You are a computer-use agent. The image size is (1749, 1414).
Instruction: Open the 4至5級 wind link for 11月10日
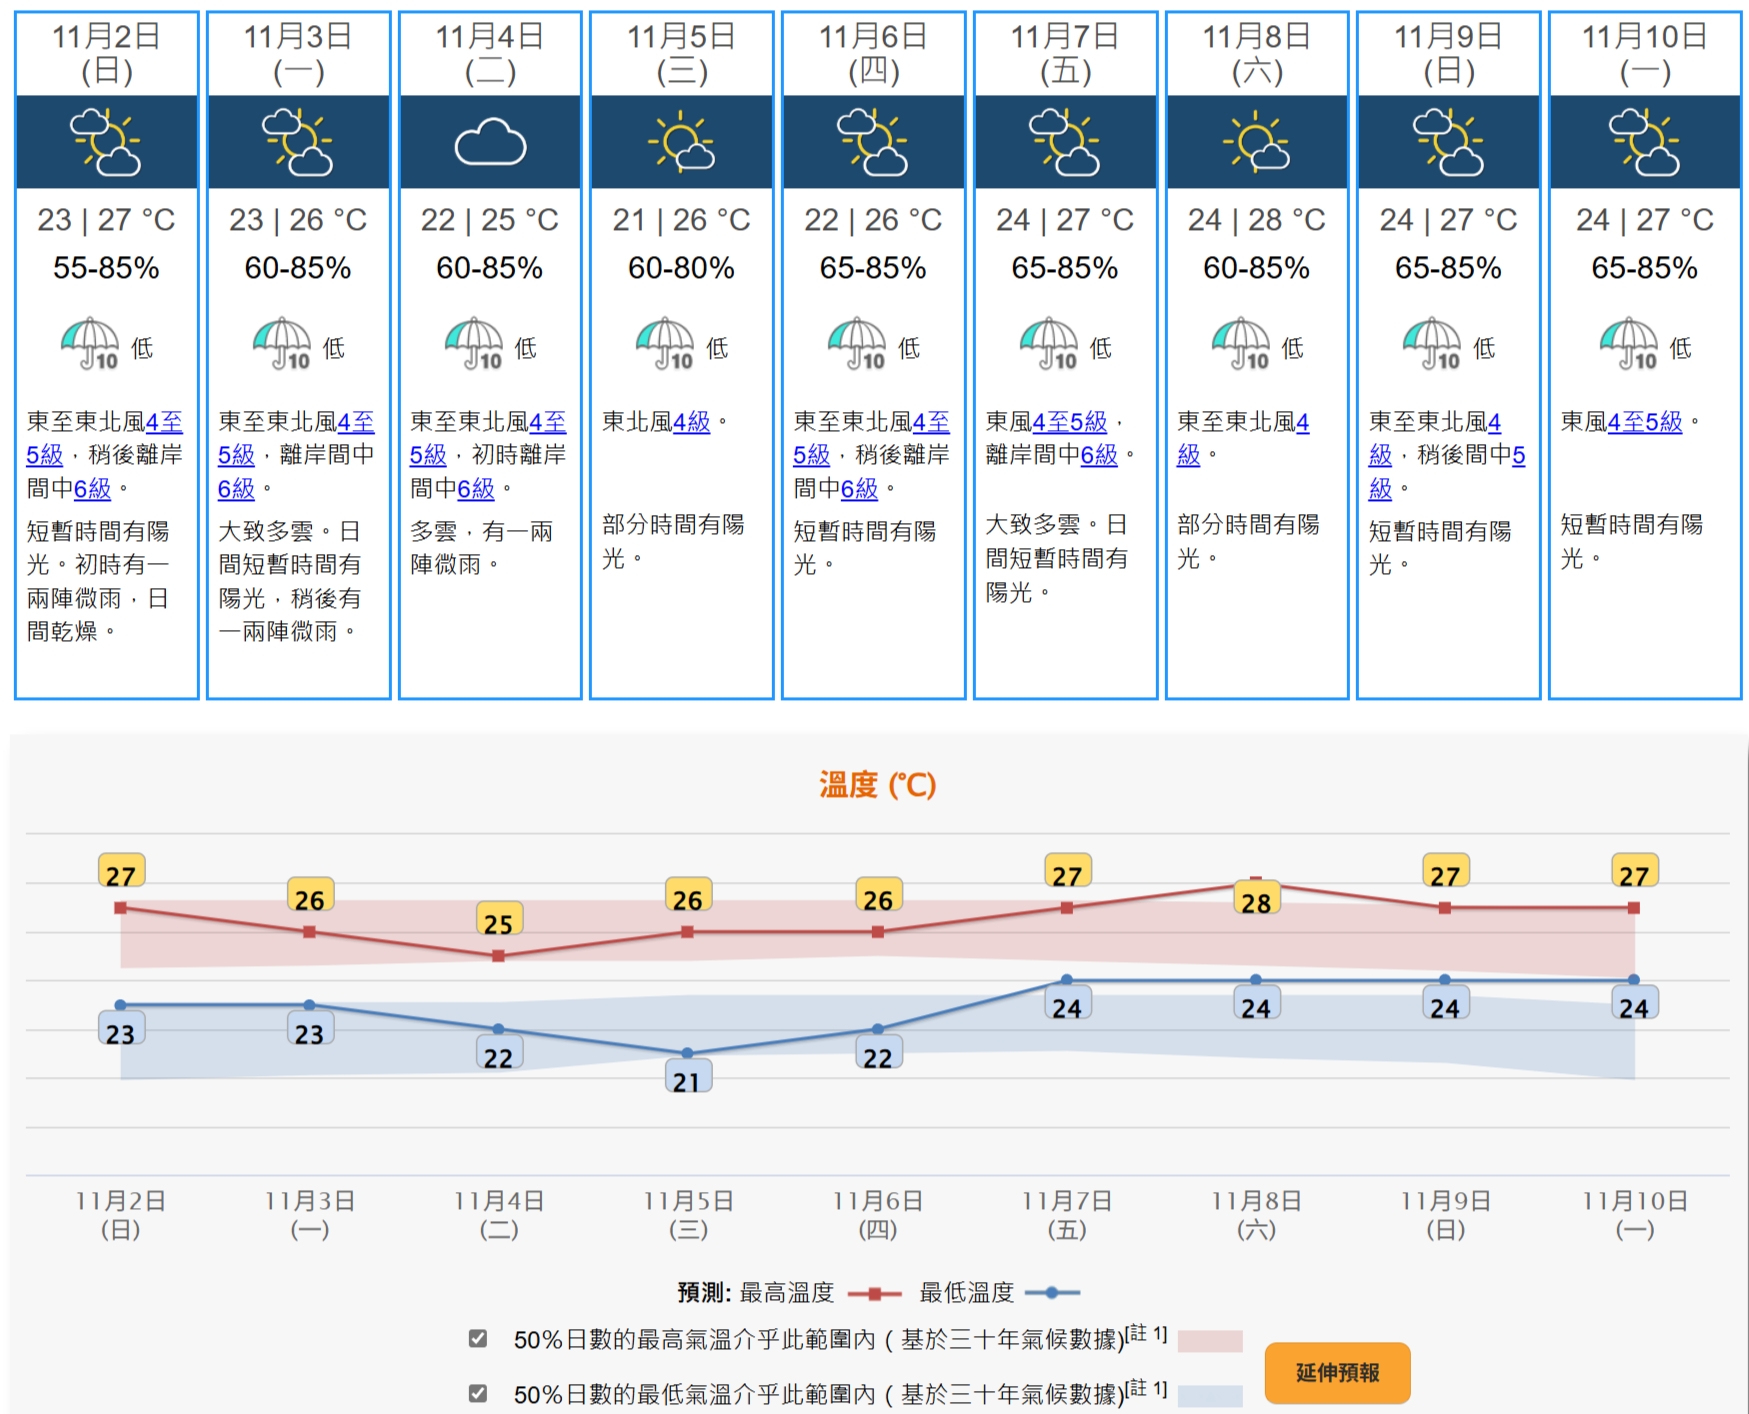[1645, 422]
